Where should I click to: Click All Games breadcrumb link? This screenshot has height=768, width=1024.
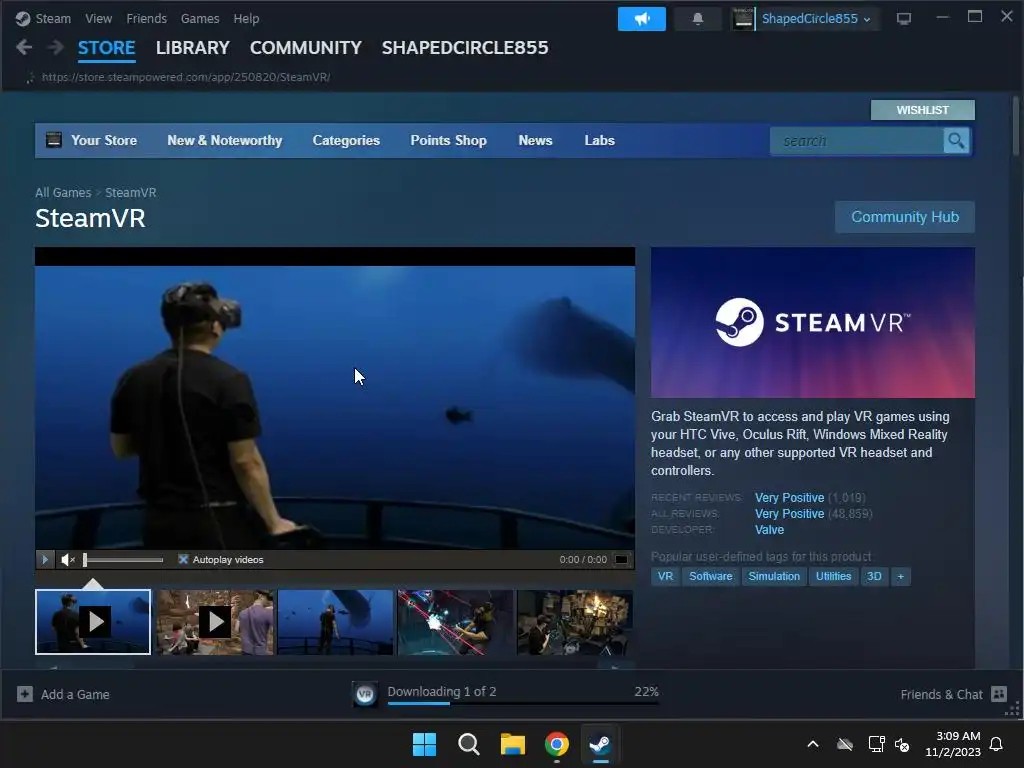[63, 193]
